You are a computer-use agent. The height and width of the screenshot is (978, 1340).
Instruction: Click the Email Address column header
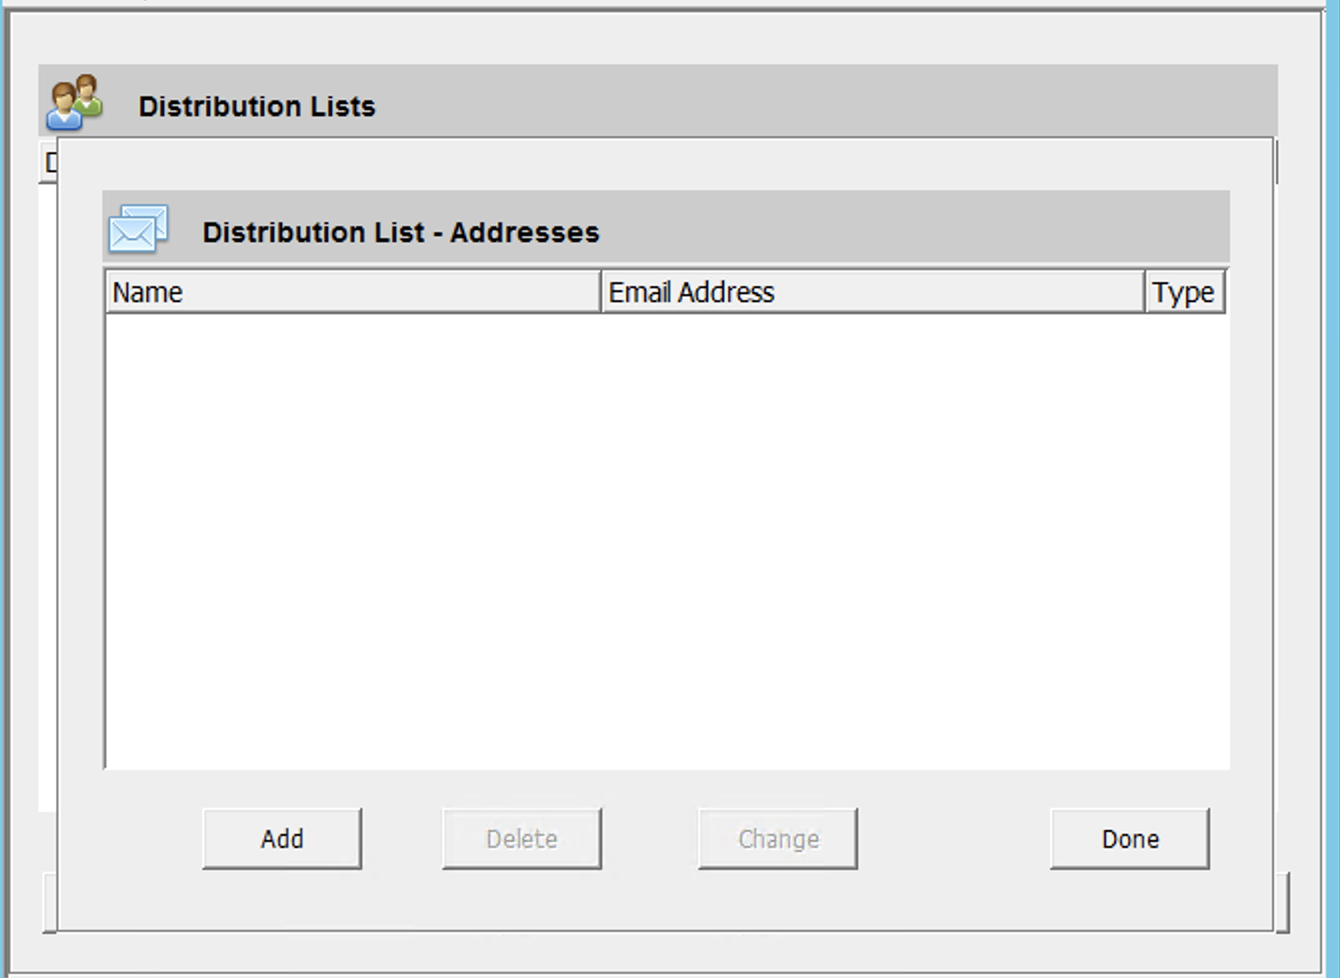coord(871,292)
